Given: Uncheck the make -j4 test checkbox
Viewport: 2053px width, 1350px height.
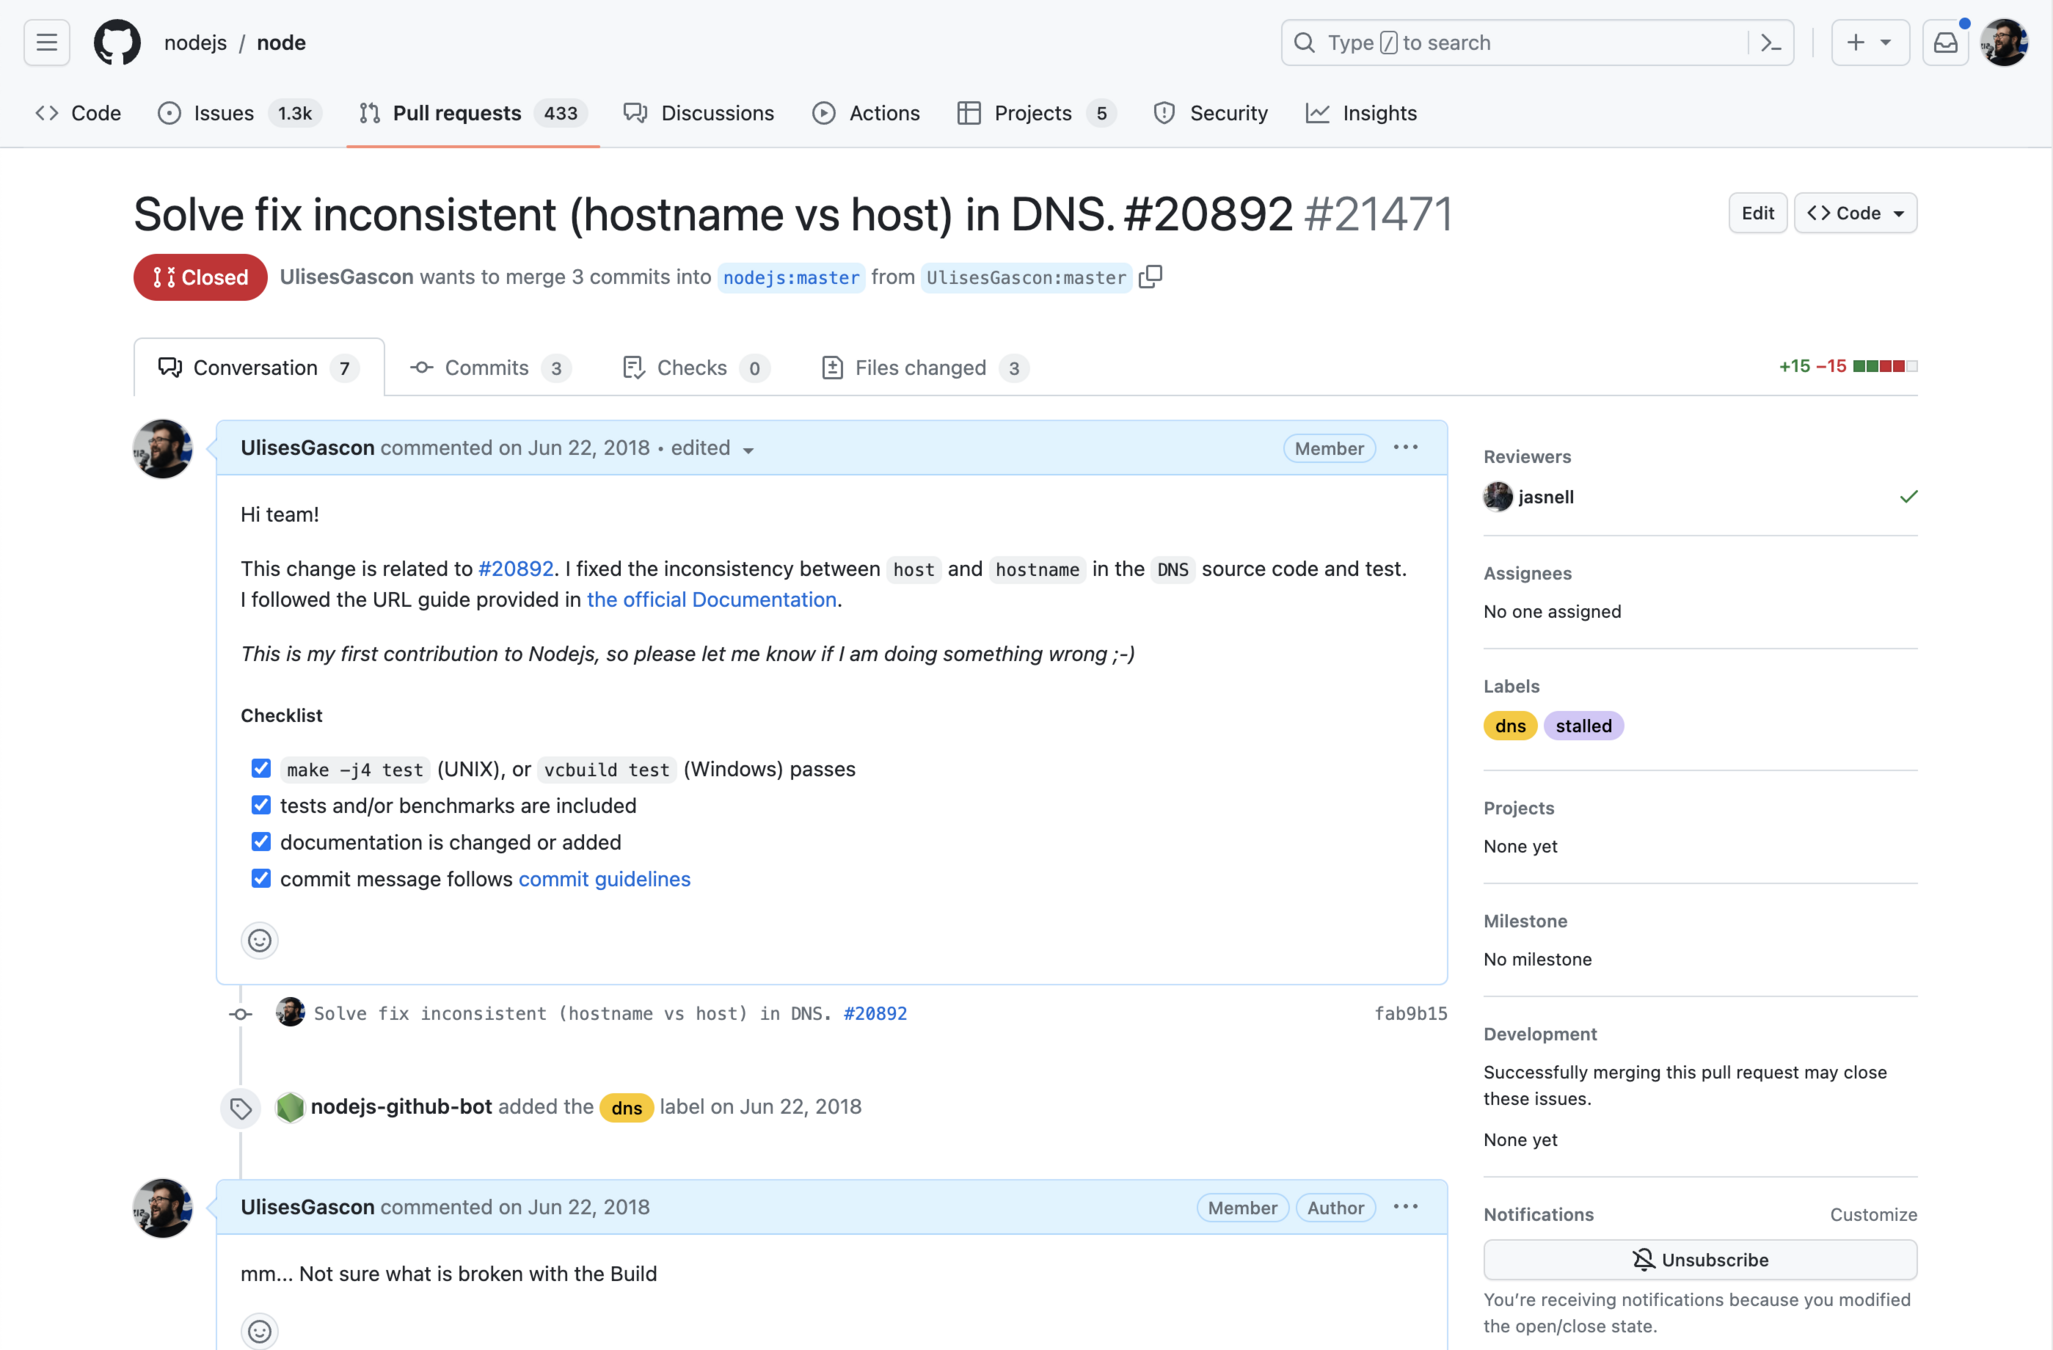Looking at the screenshot, I should pos(261,768).
